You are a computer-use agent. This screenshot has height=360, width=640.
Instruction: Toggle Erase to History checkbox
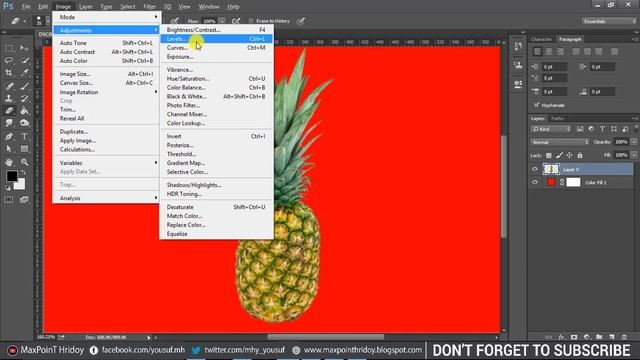(251, 21)
